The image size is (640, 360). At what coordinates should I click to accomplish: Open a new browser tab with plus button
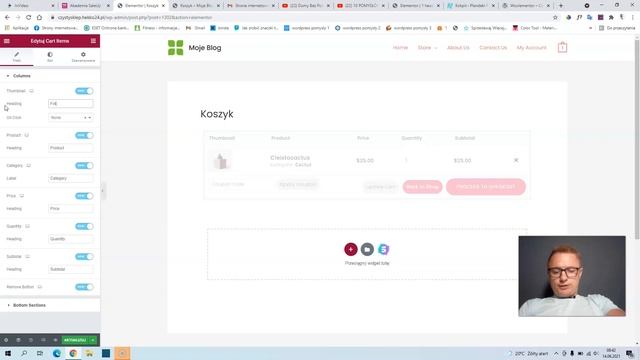pos(560,6)
